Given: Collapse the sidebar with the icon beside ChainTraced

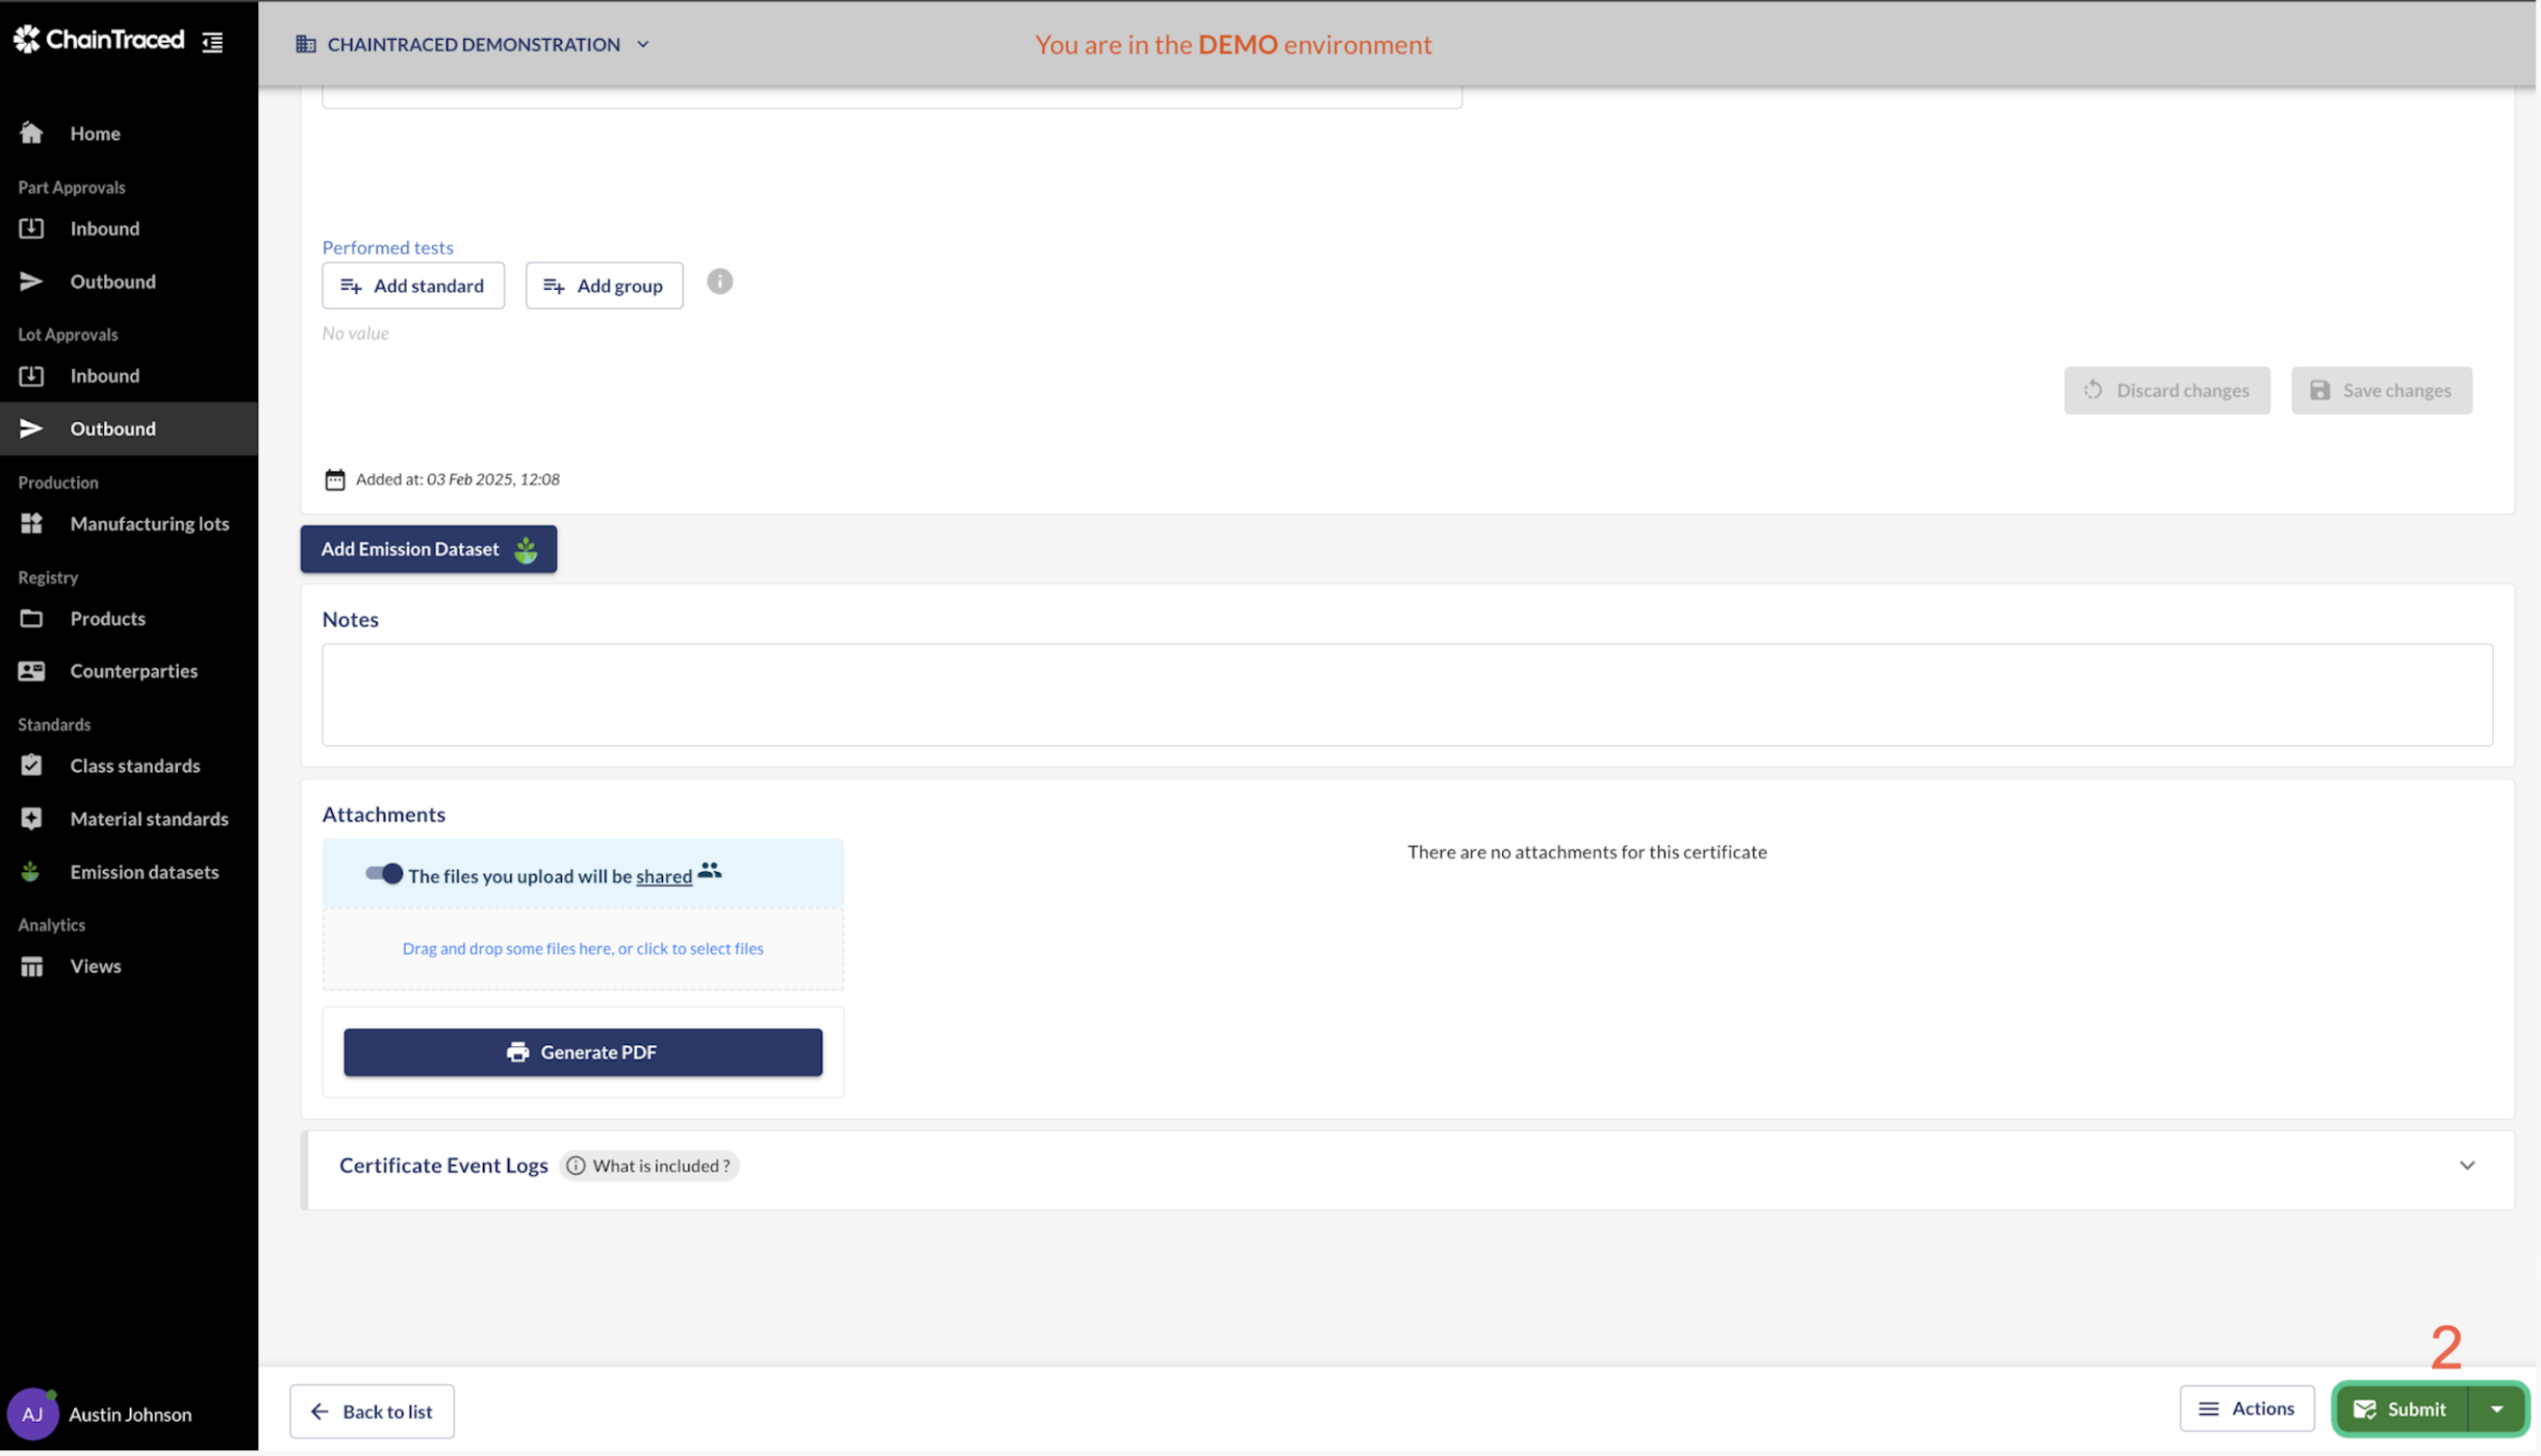Looking at the screenshot, I should pyautogui.click(x=211, y=42).
